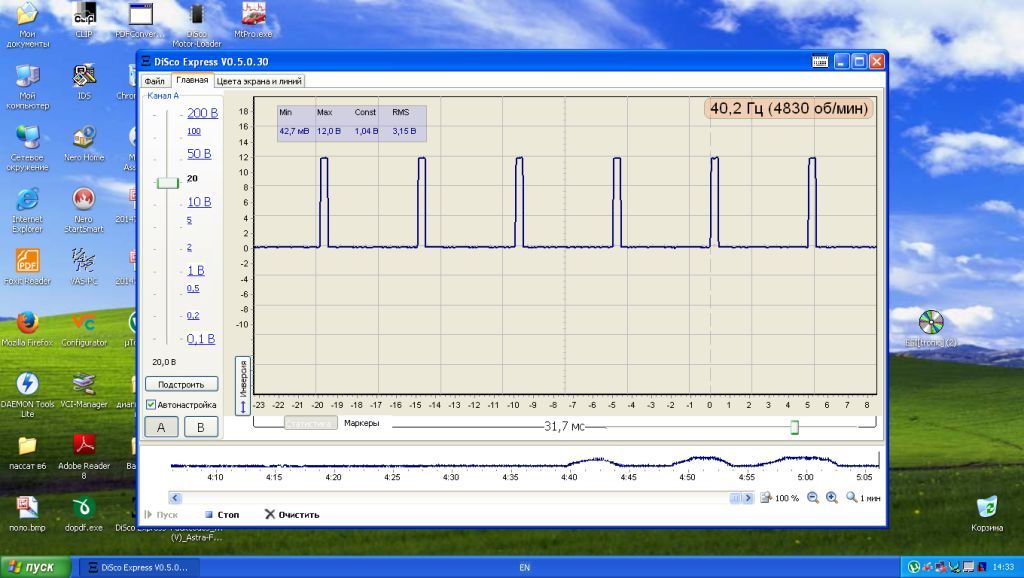Set voltage range to 50 В

tap(199, 153)
